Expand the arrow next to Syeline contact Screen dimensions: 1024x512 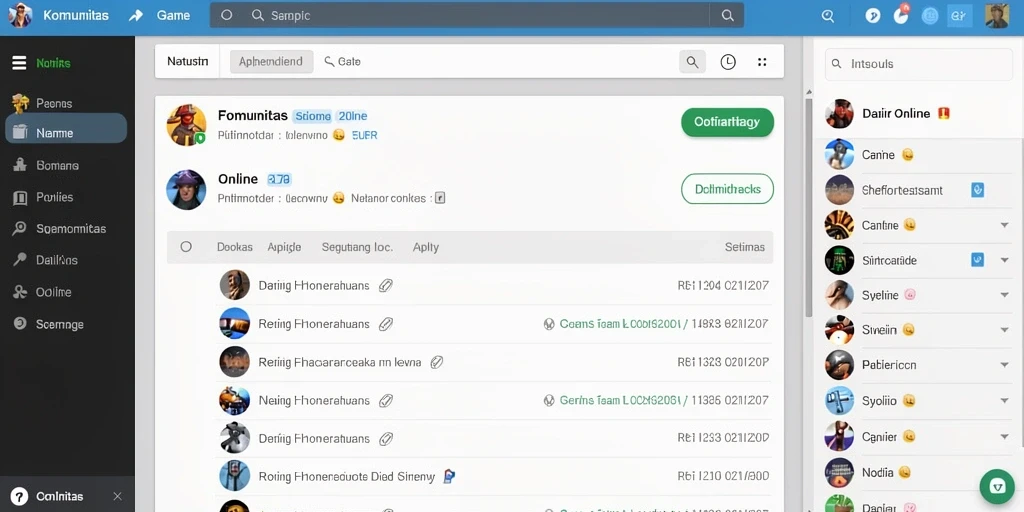1004,295
